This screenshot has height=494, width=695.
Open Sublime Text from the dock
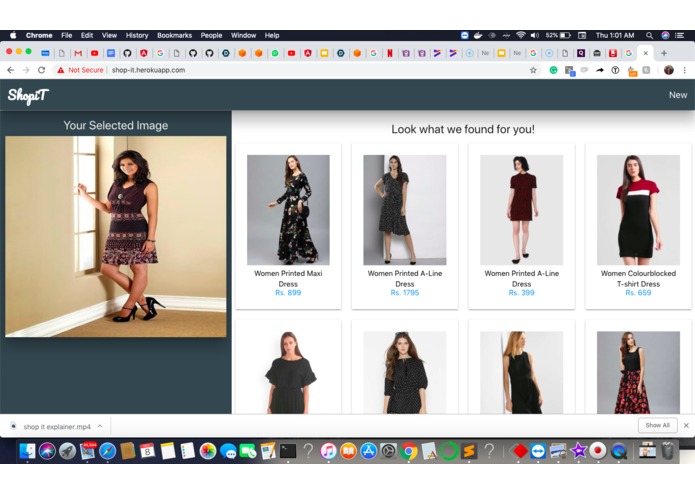pyautogui.click(x=469, y=451)
